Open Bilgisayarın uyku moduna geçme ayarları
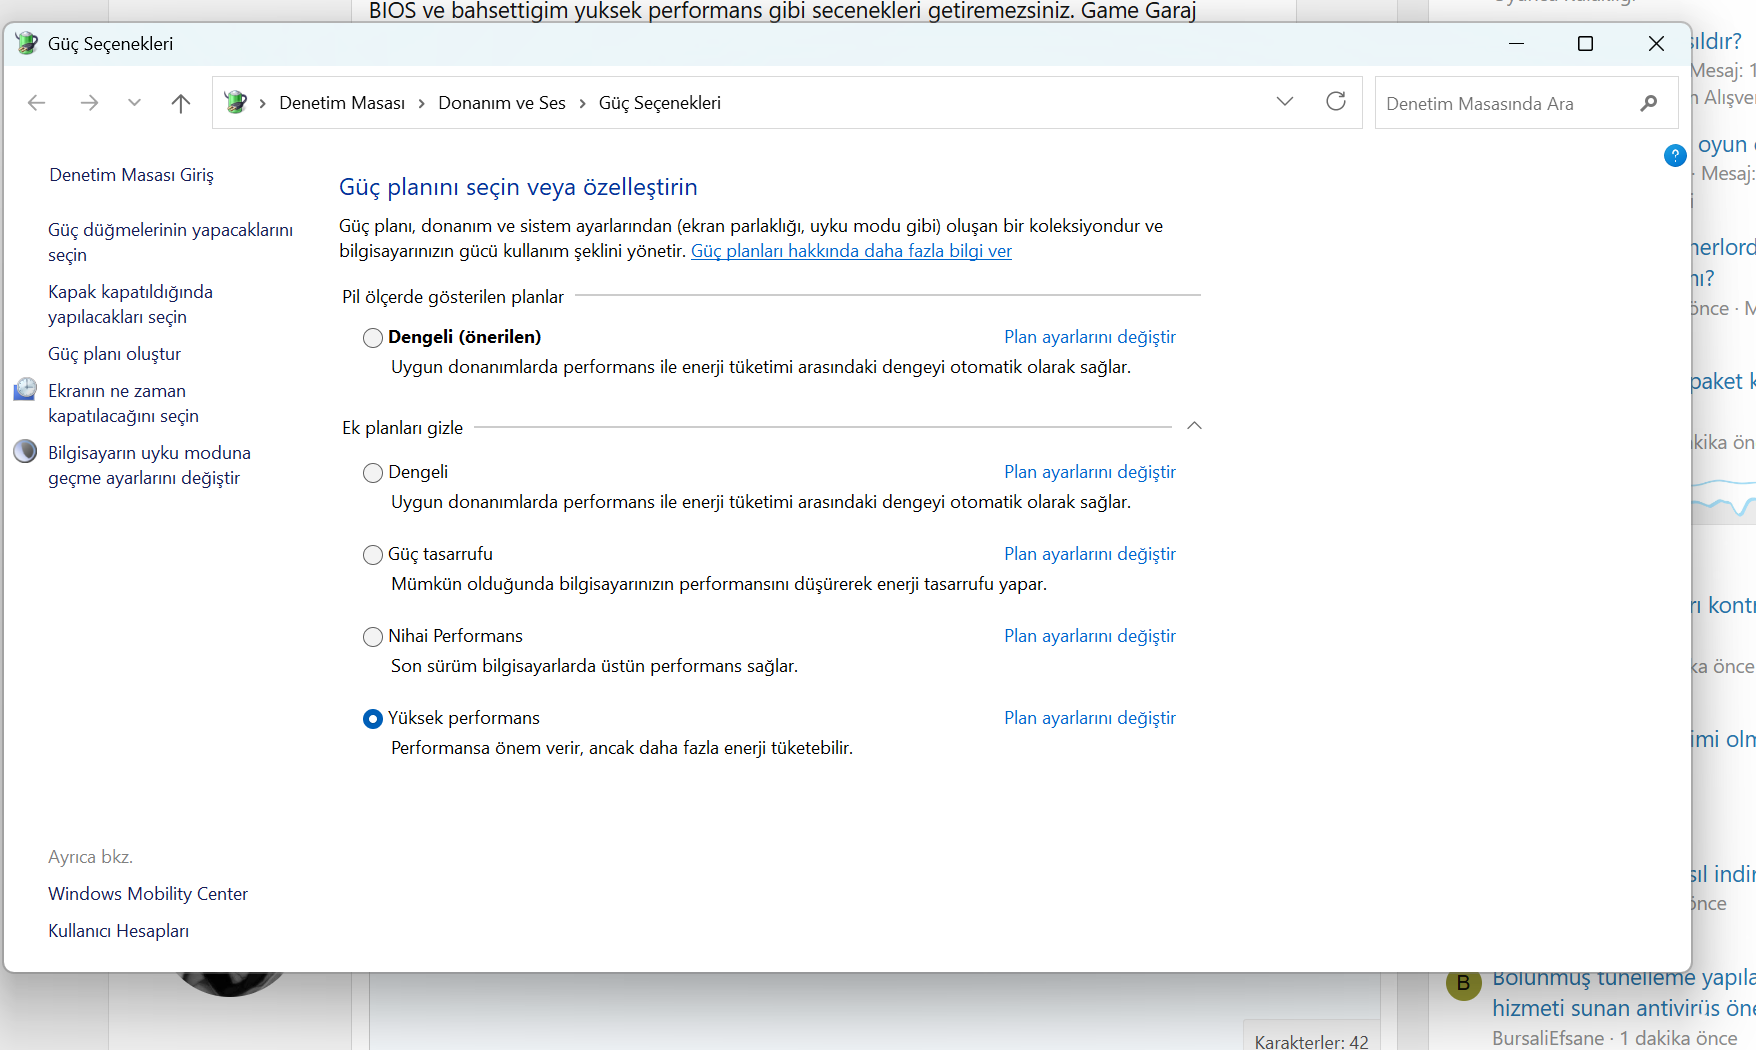Screen dimensions: 1756x1050 (x=150, y=465)
